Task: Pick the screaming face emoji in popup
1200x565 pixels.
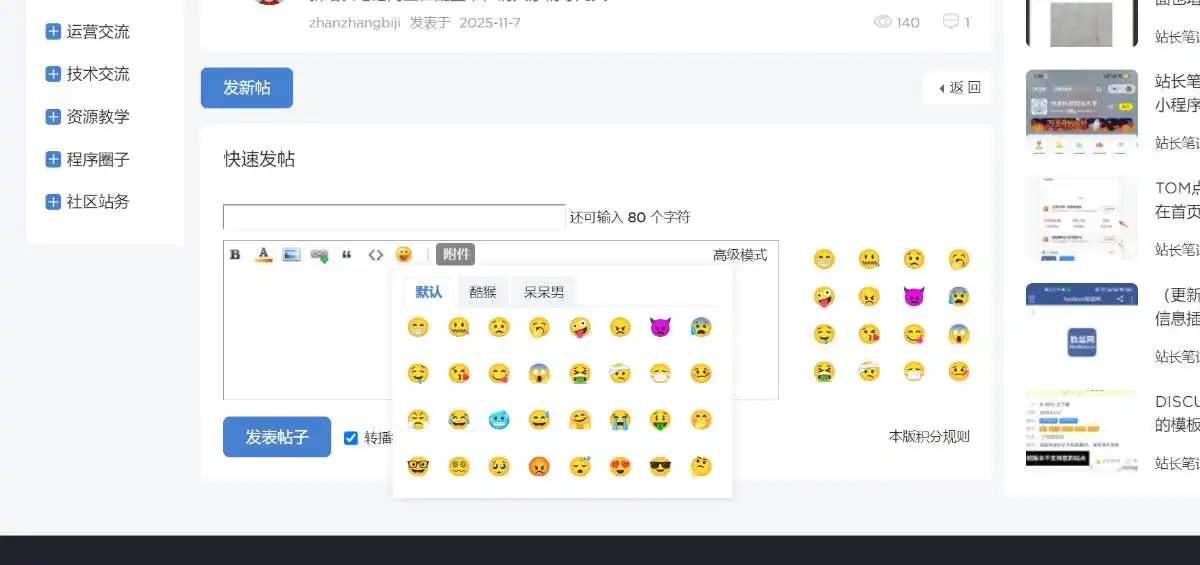Action: pyautogui.click(x=539, y=373)
